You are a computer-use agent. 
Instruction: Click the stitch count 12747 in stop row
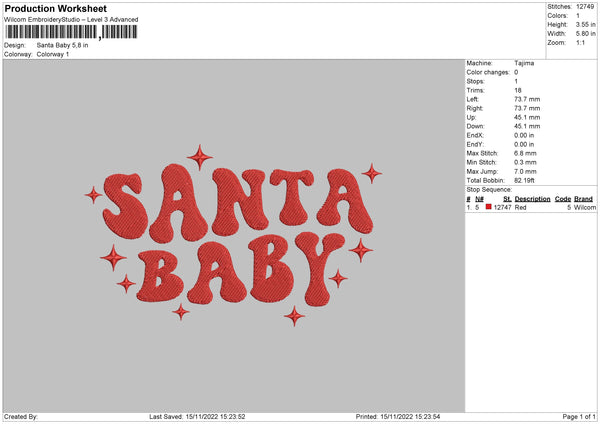[502, 207]
